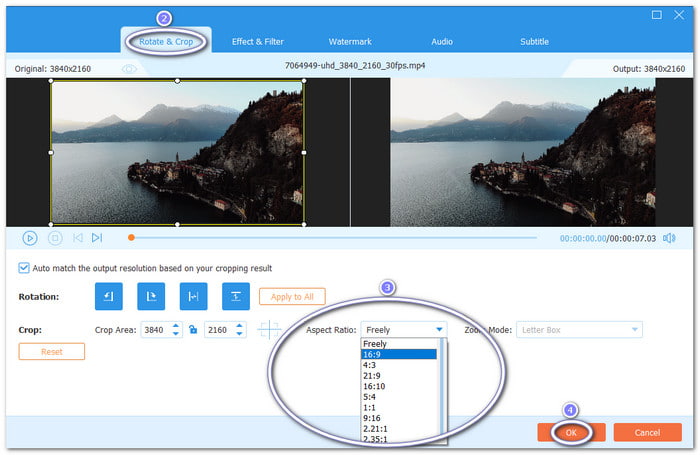The height and width of the screenshot is (455, 700).
Task: Click the file name 7064949-uhd_3840_2160_30fps.mp4
Action: (x=355, y=66)
